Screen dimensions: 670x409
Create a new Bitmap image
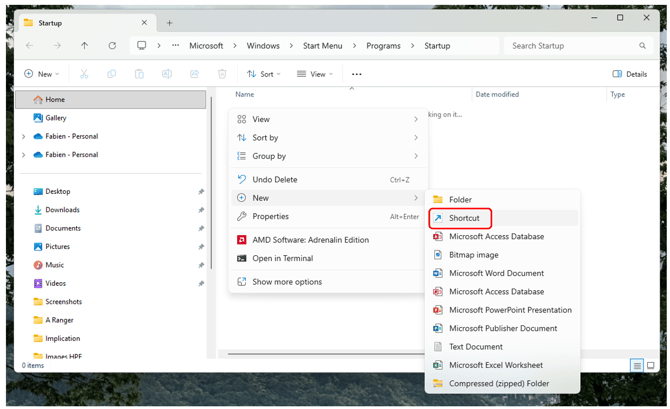[x=502, y=255]
